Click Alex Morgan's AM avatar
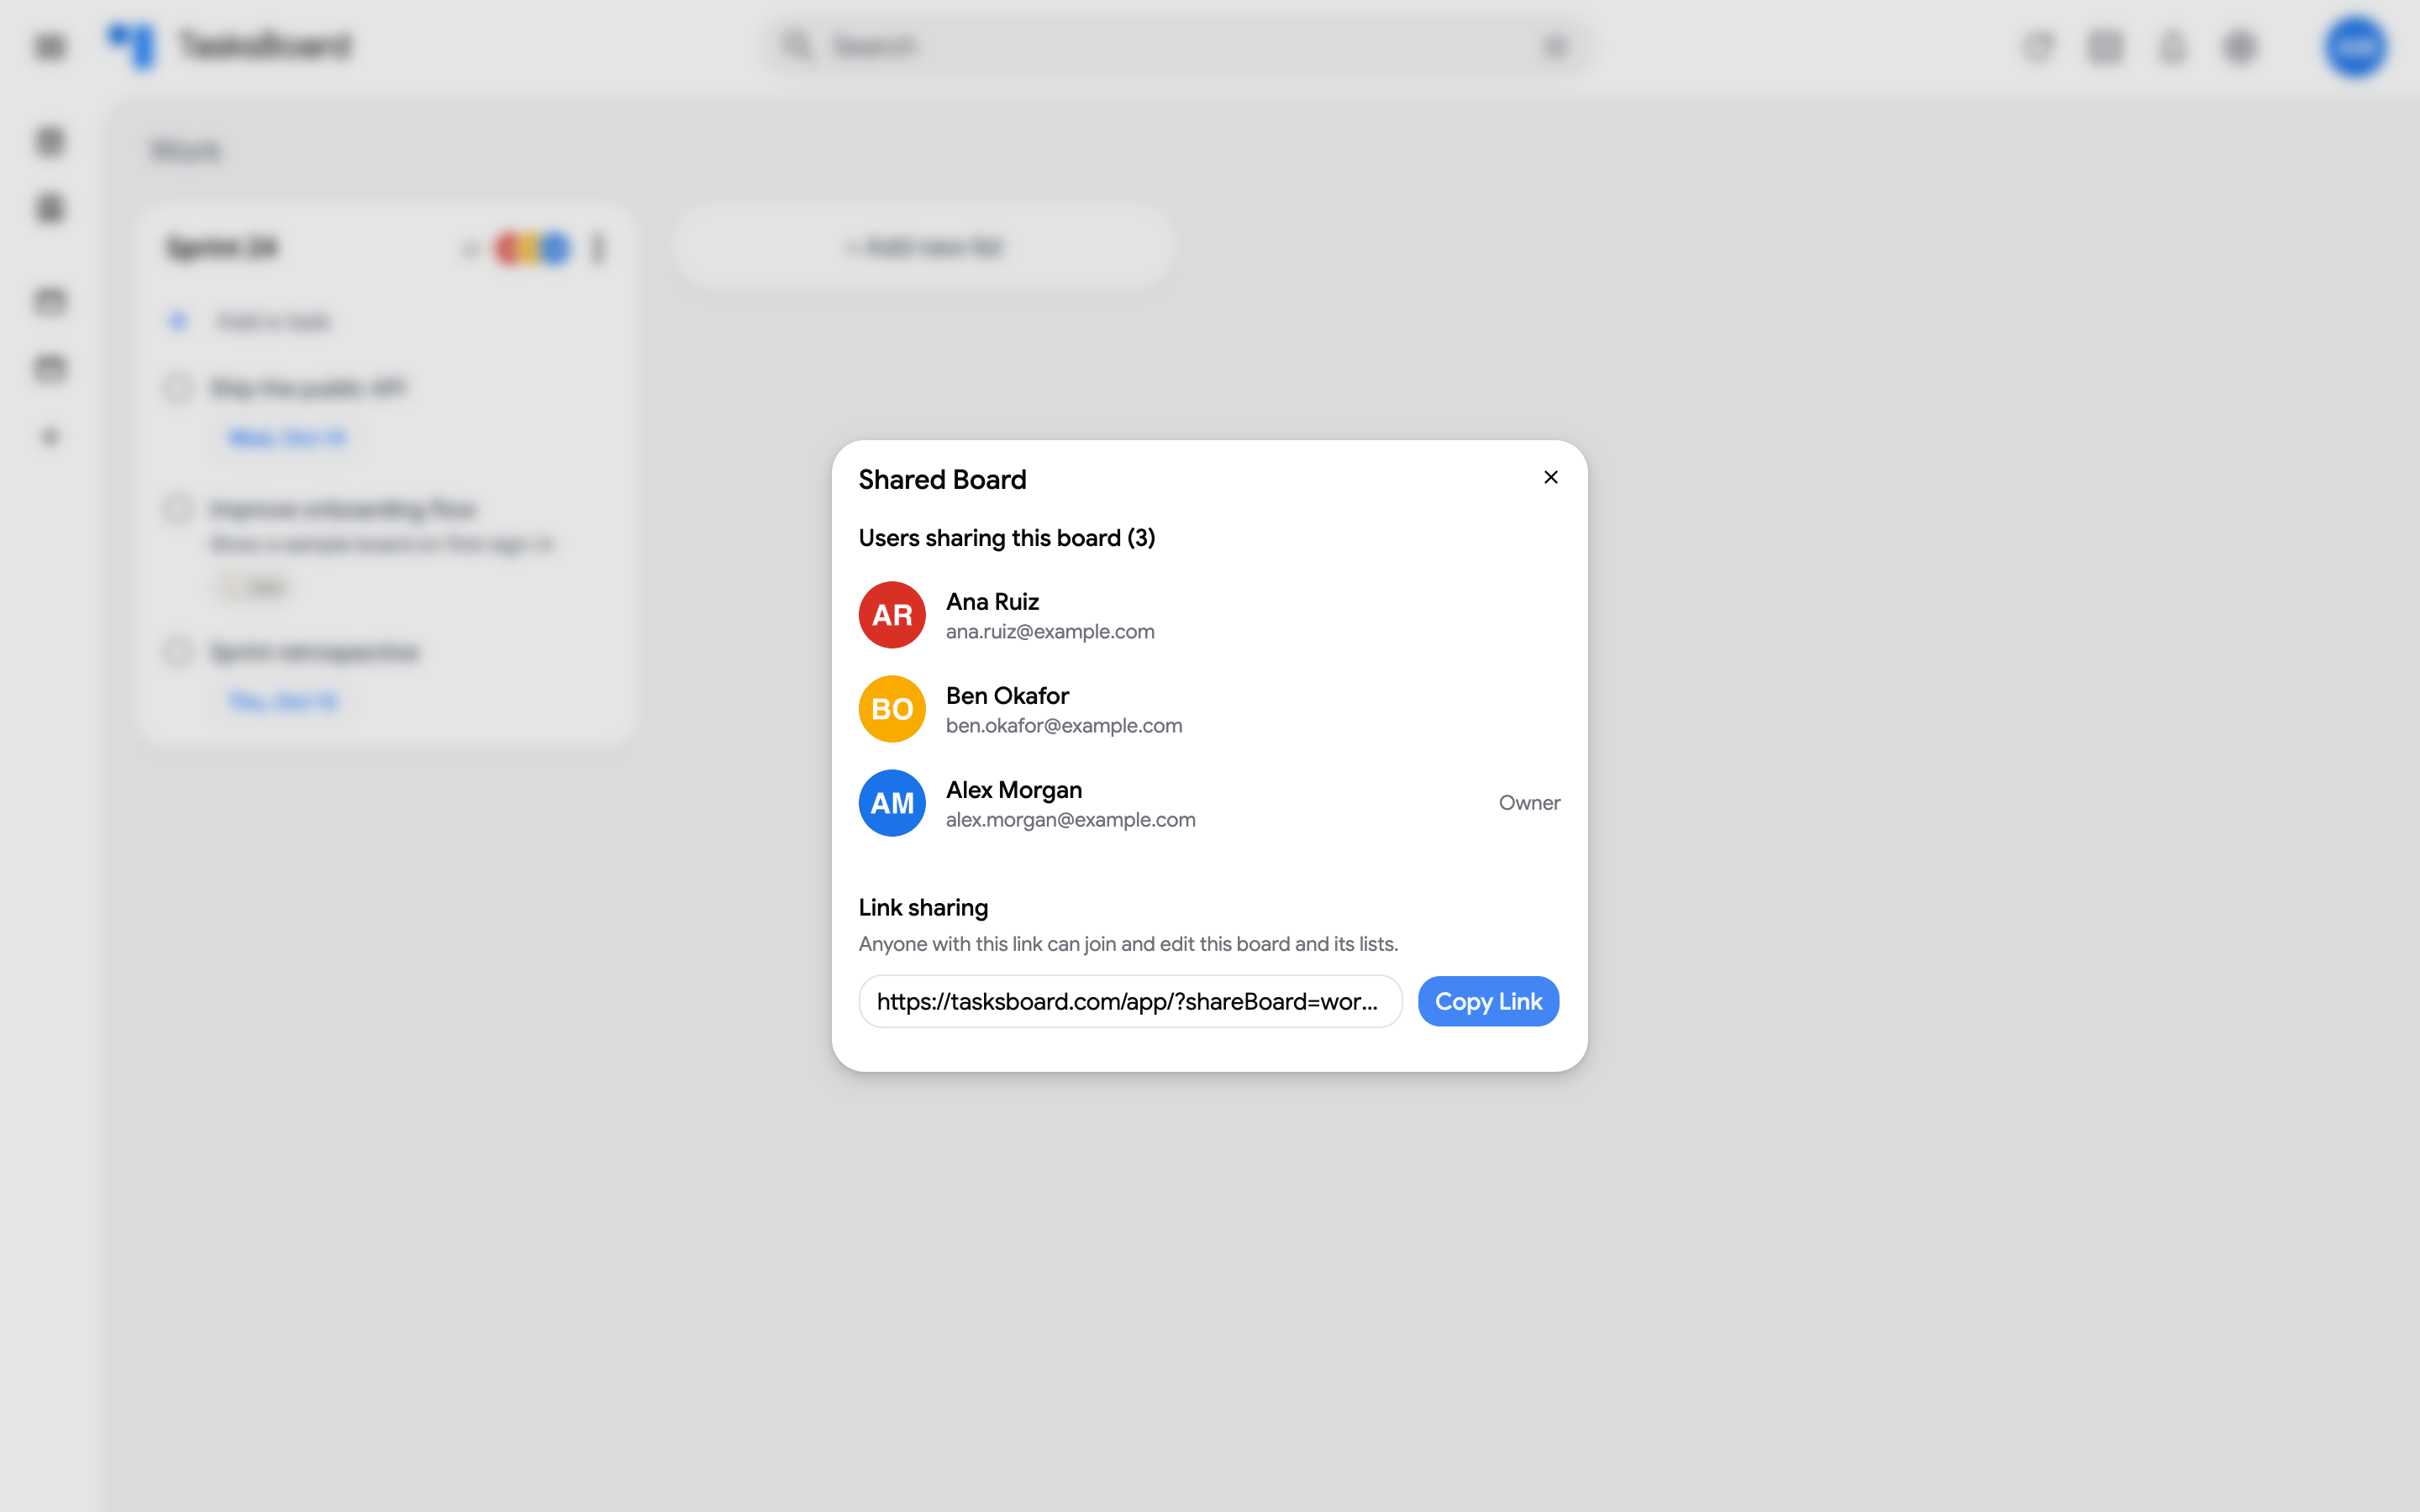 click(892, 803)
